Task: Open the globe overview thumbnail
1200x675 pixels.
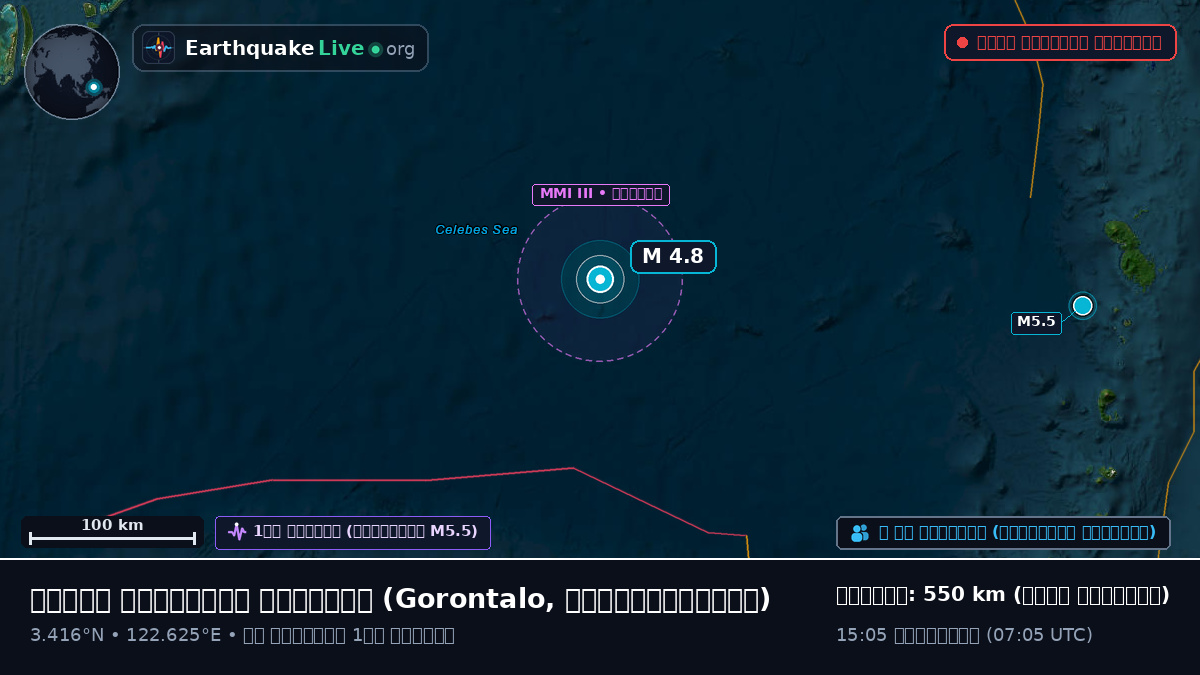Action: [72, 72]
